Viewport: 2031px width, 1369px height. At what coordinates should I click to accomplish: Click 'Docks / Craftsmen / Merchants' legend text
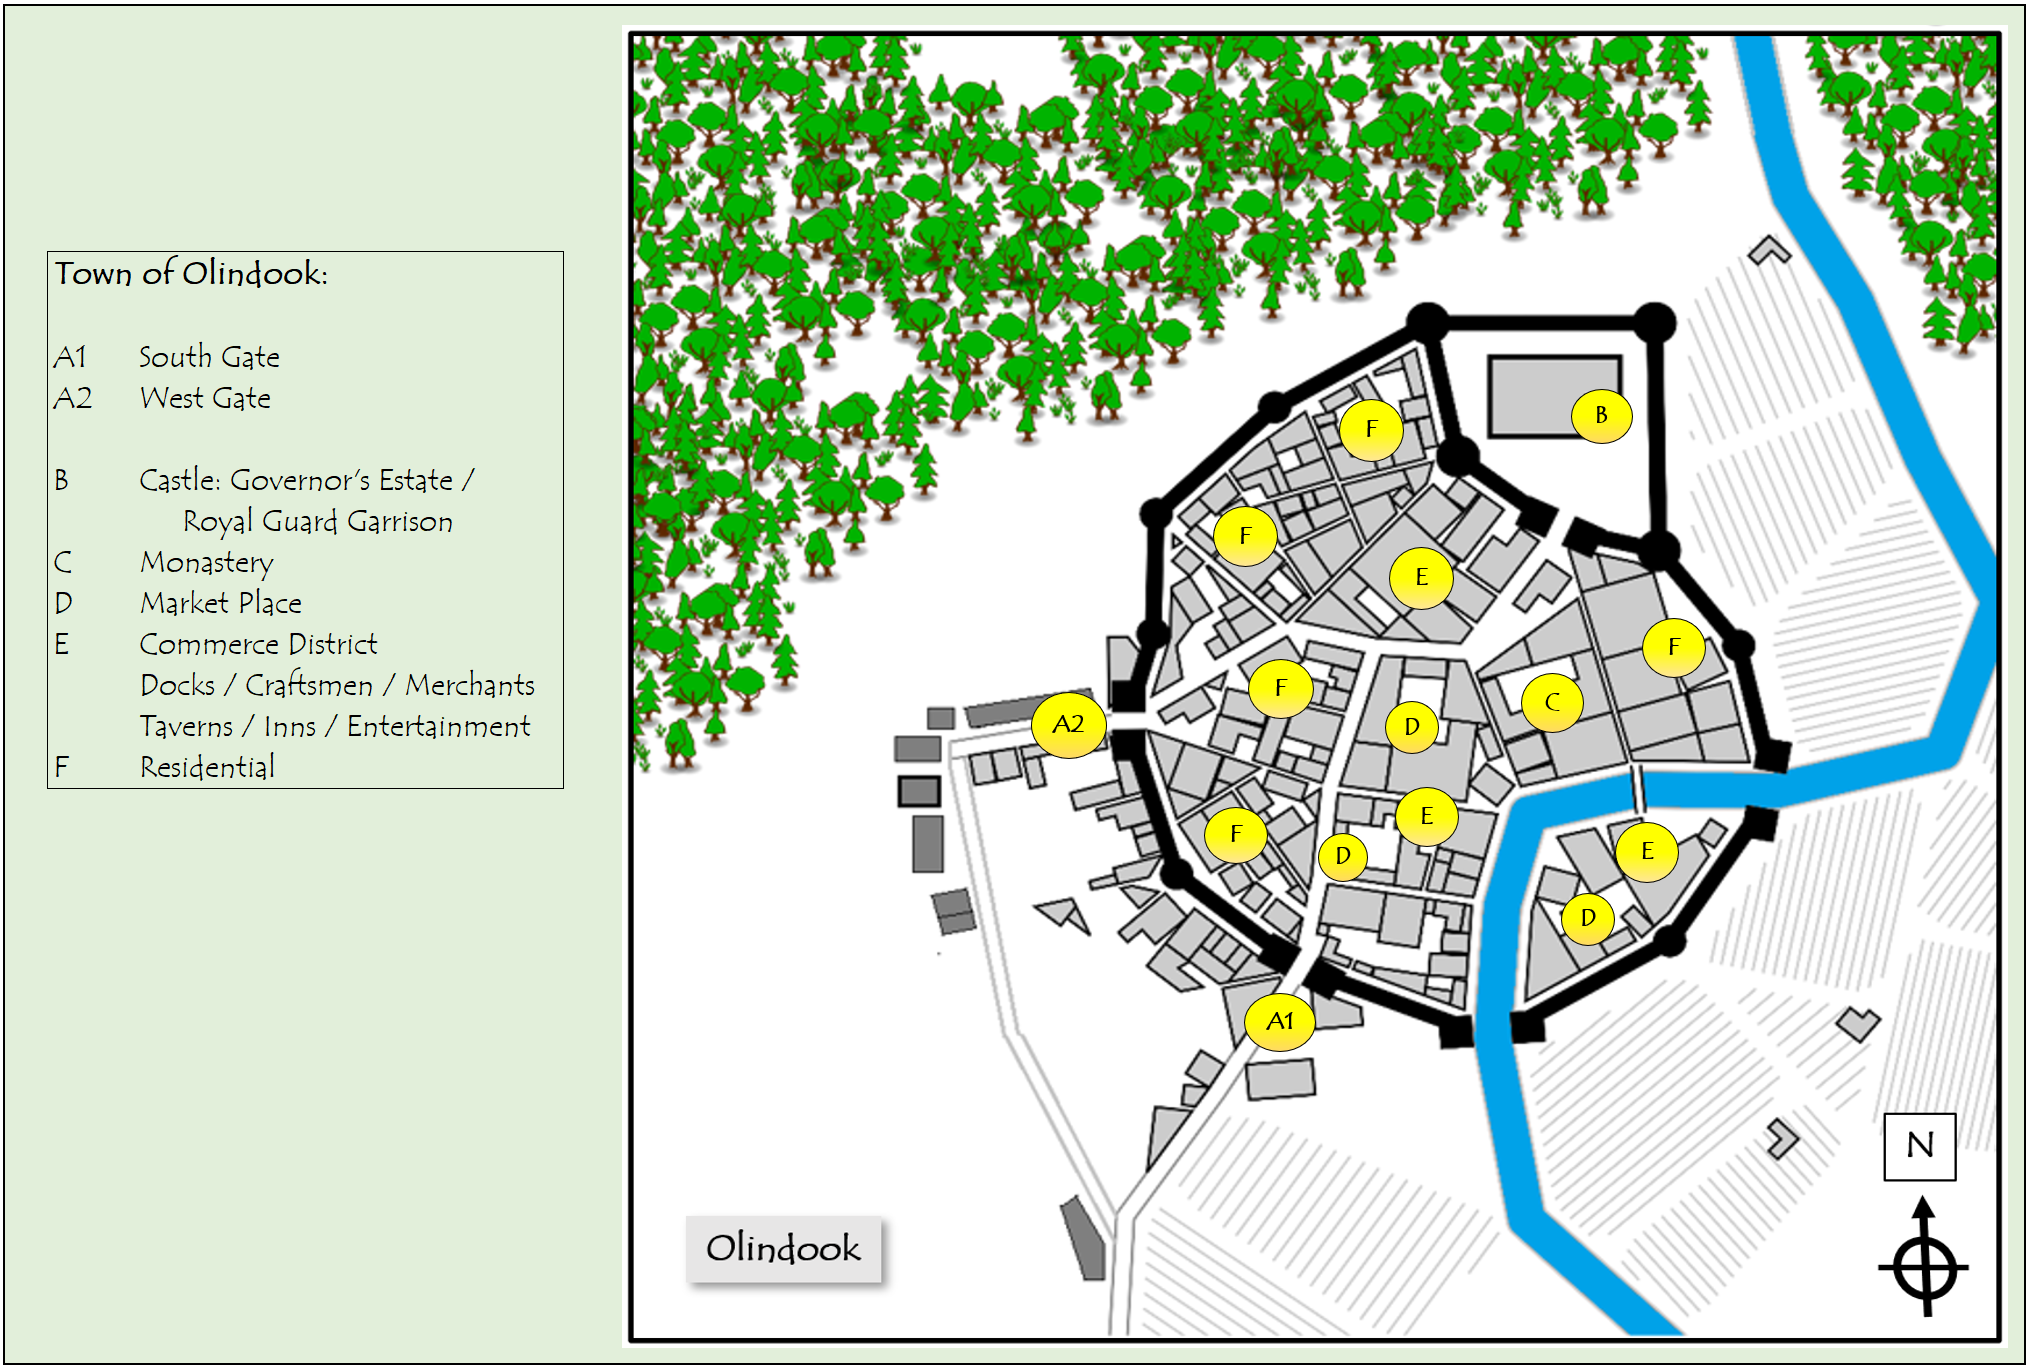pyautogui.click(x=337, y=685)
